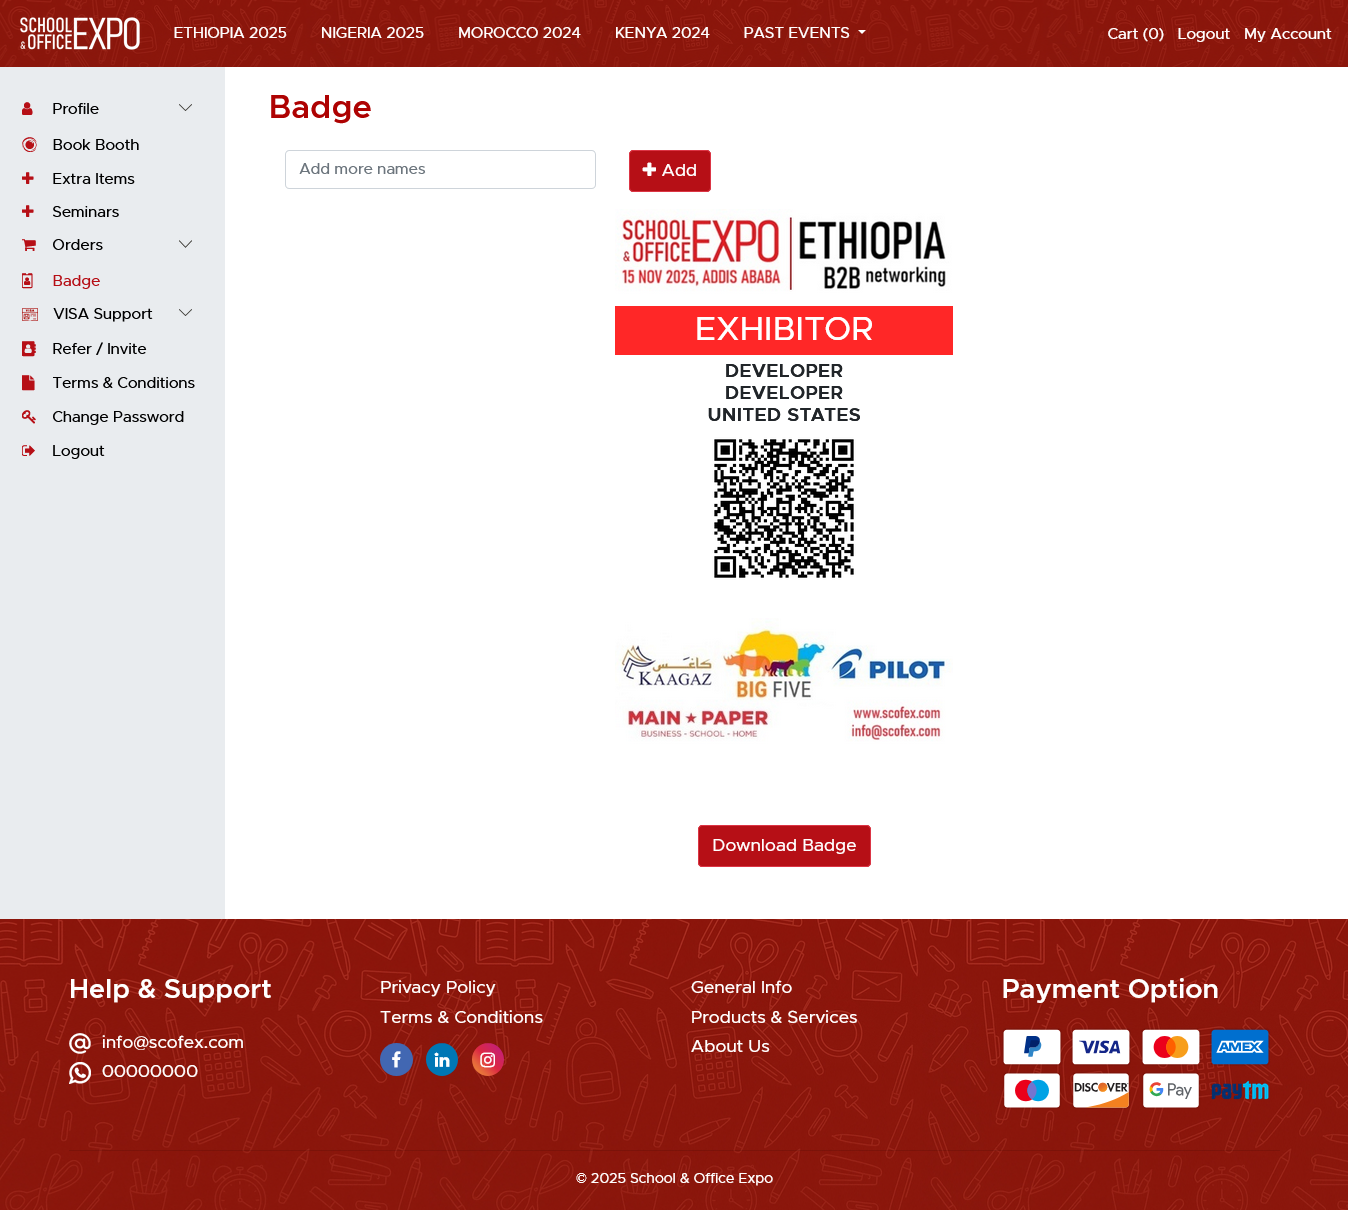1348x1210 pixels.
Task: Go to Ethiopia 2025 menu item
Action: (230, 33)
